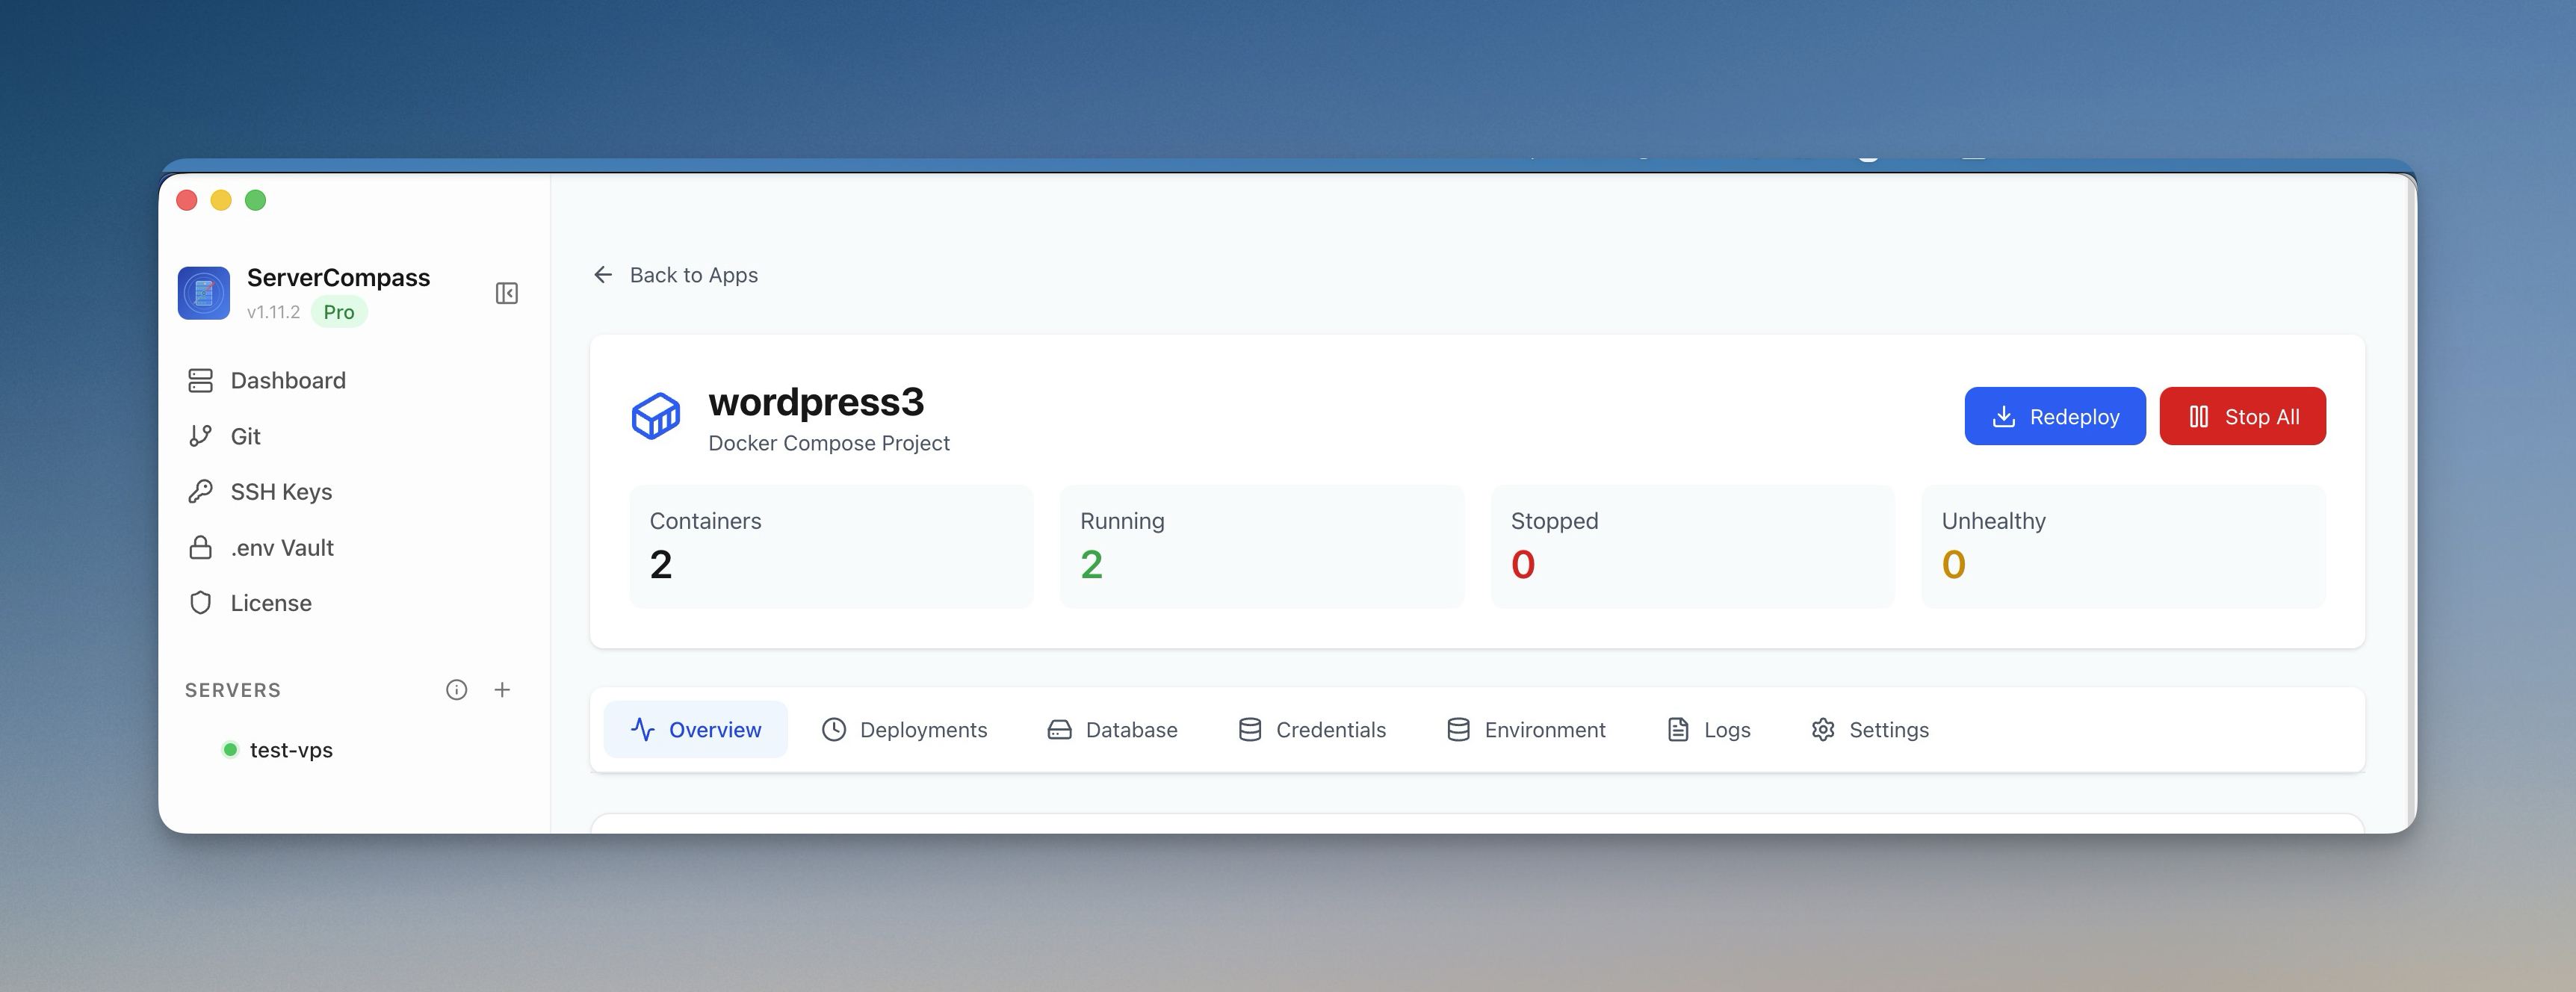Open the .env Vault section

pos(281,548)
